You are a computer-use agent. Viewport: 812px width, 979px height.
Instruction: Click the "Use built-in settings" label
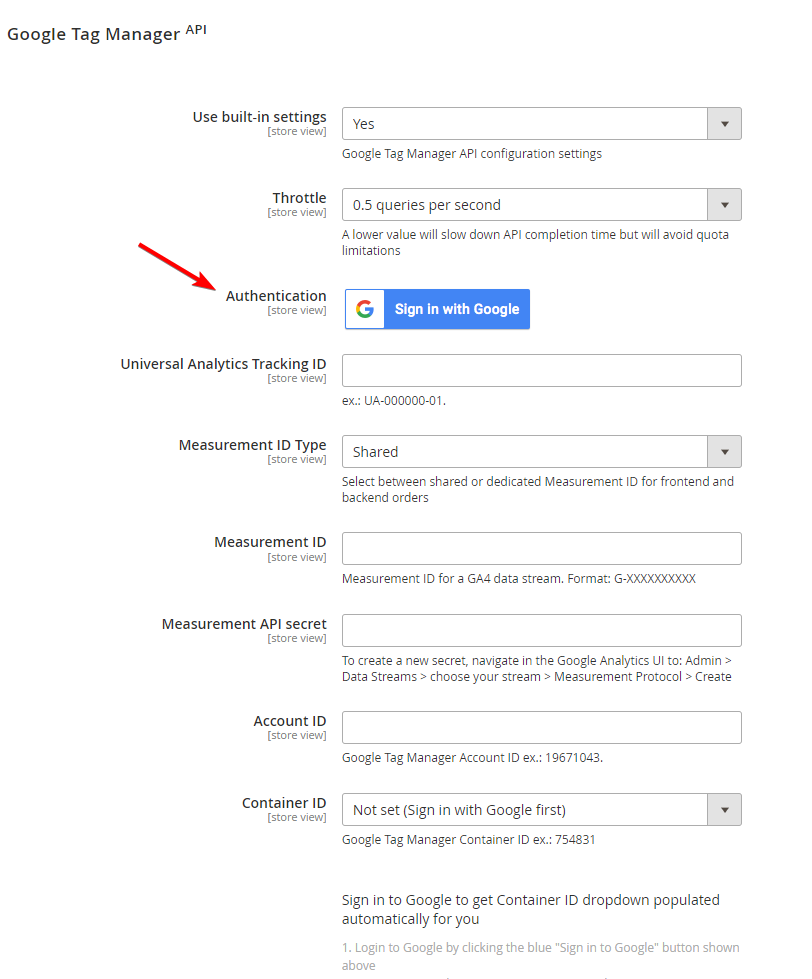(259, 117)
